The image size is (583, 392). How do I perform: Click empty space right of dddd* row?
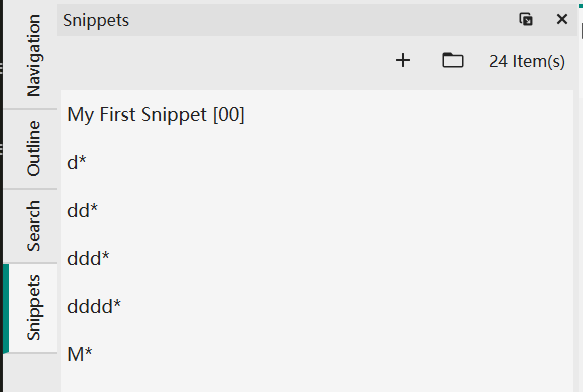(346, 306)
